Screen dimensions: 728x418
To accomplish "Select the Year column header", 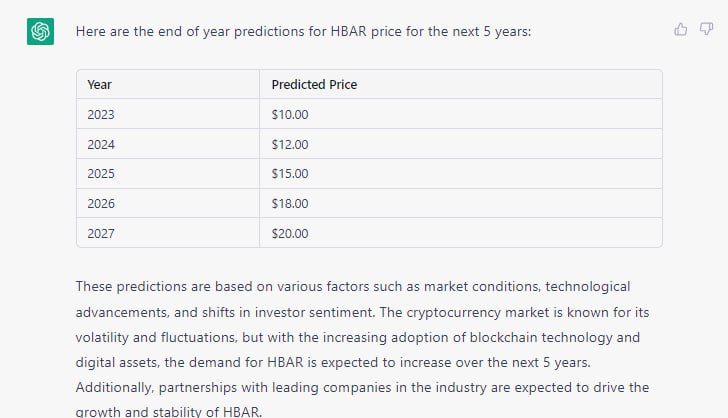I will tap(168, 85).
